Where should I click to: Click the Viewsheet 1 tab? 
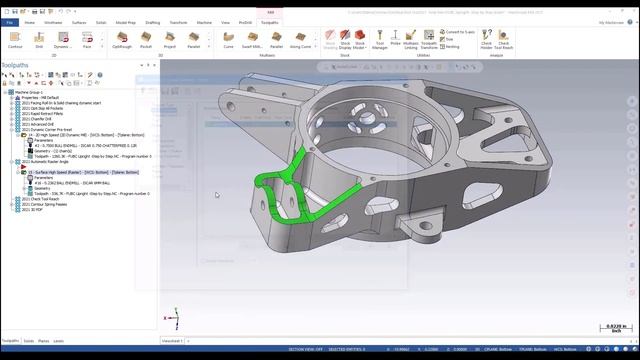coord(172,341)
